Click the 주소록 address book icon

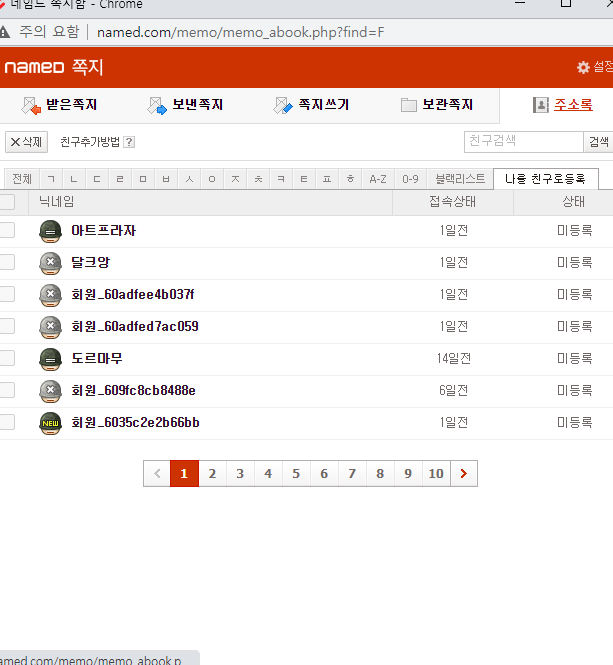point(540,105)
